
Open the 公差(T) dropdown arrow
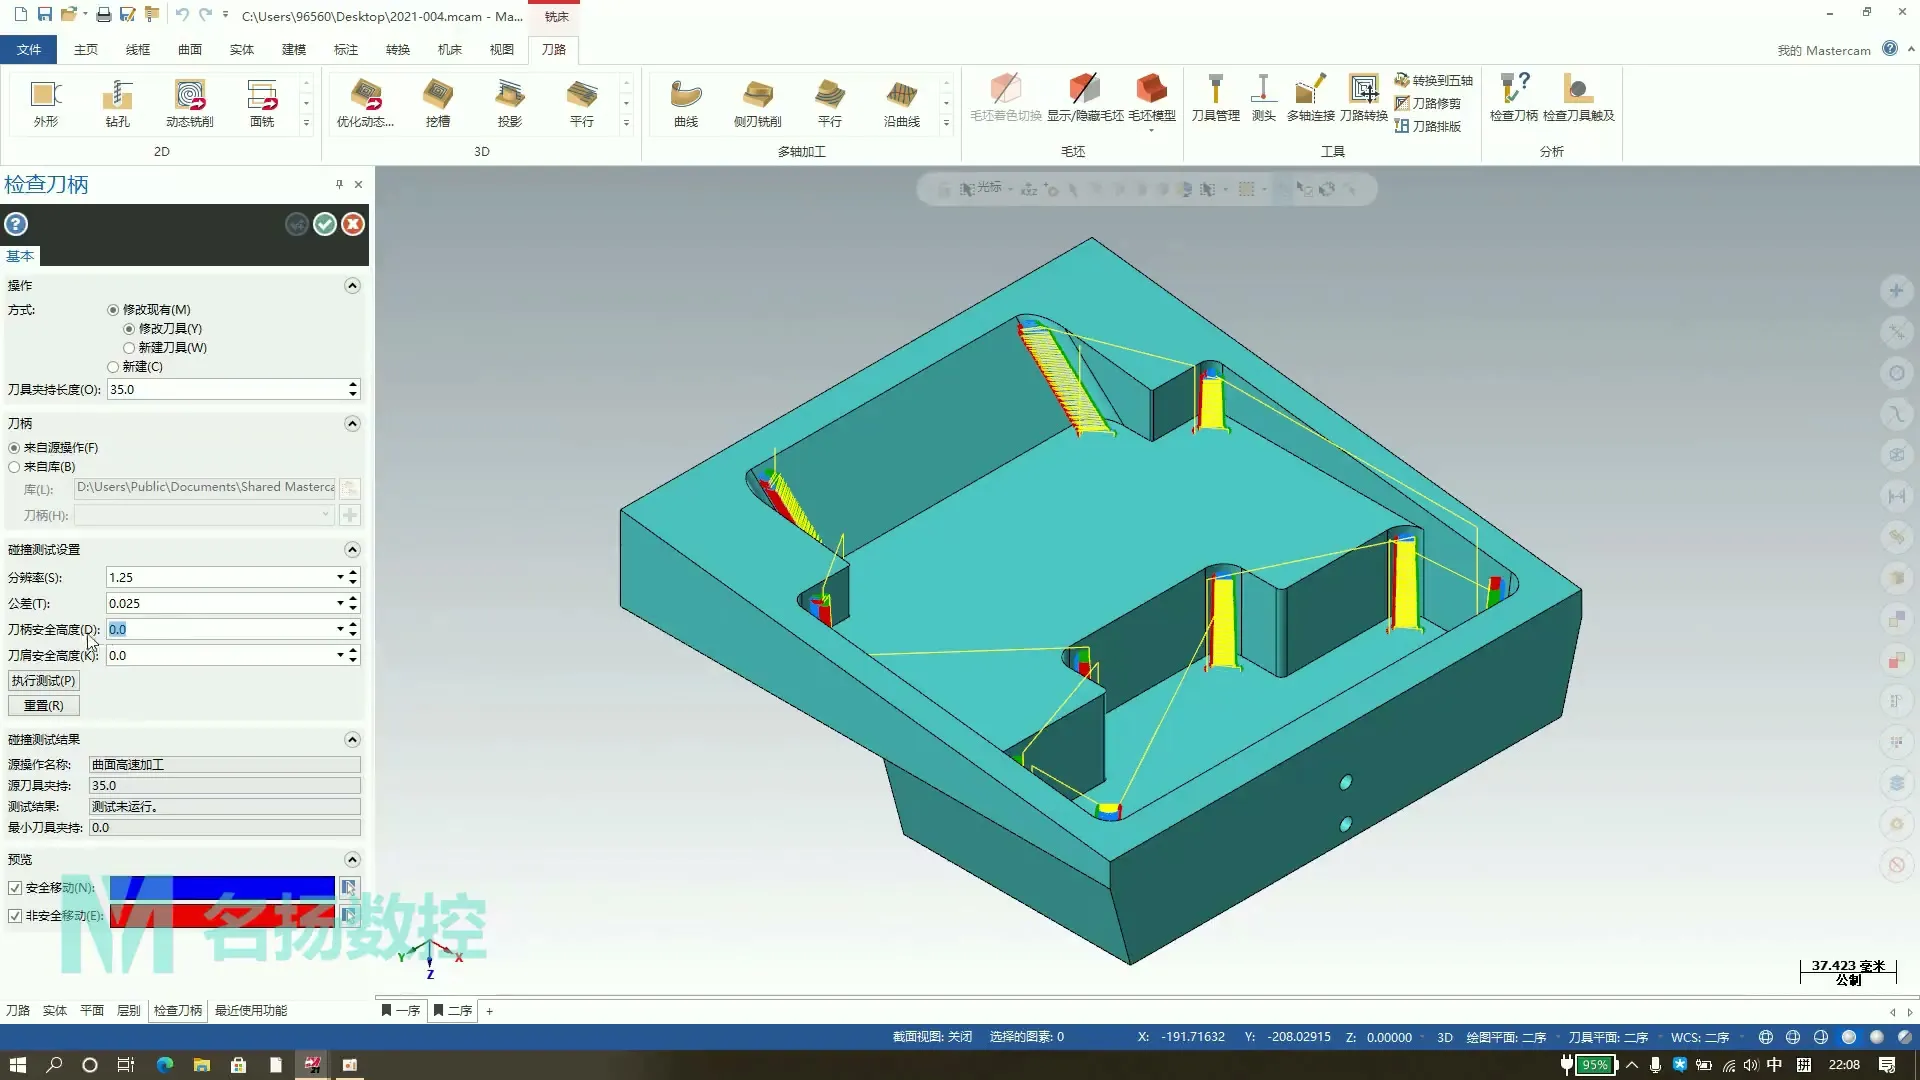pyautogui.click(x=340, y=603)
